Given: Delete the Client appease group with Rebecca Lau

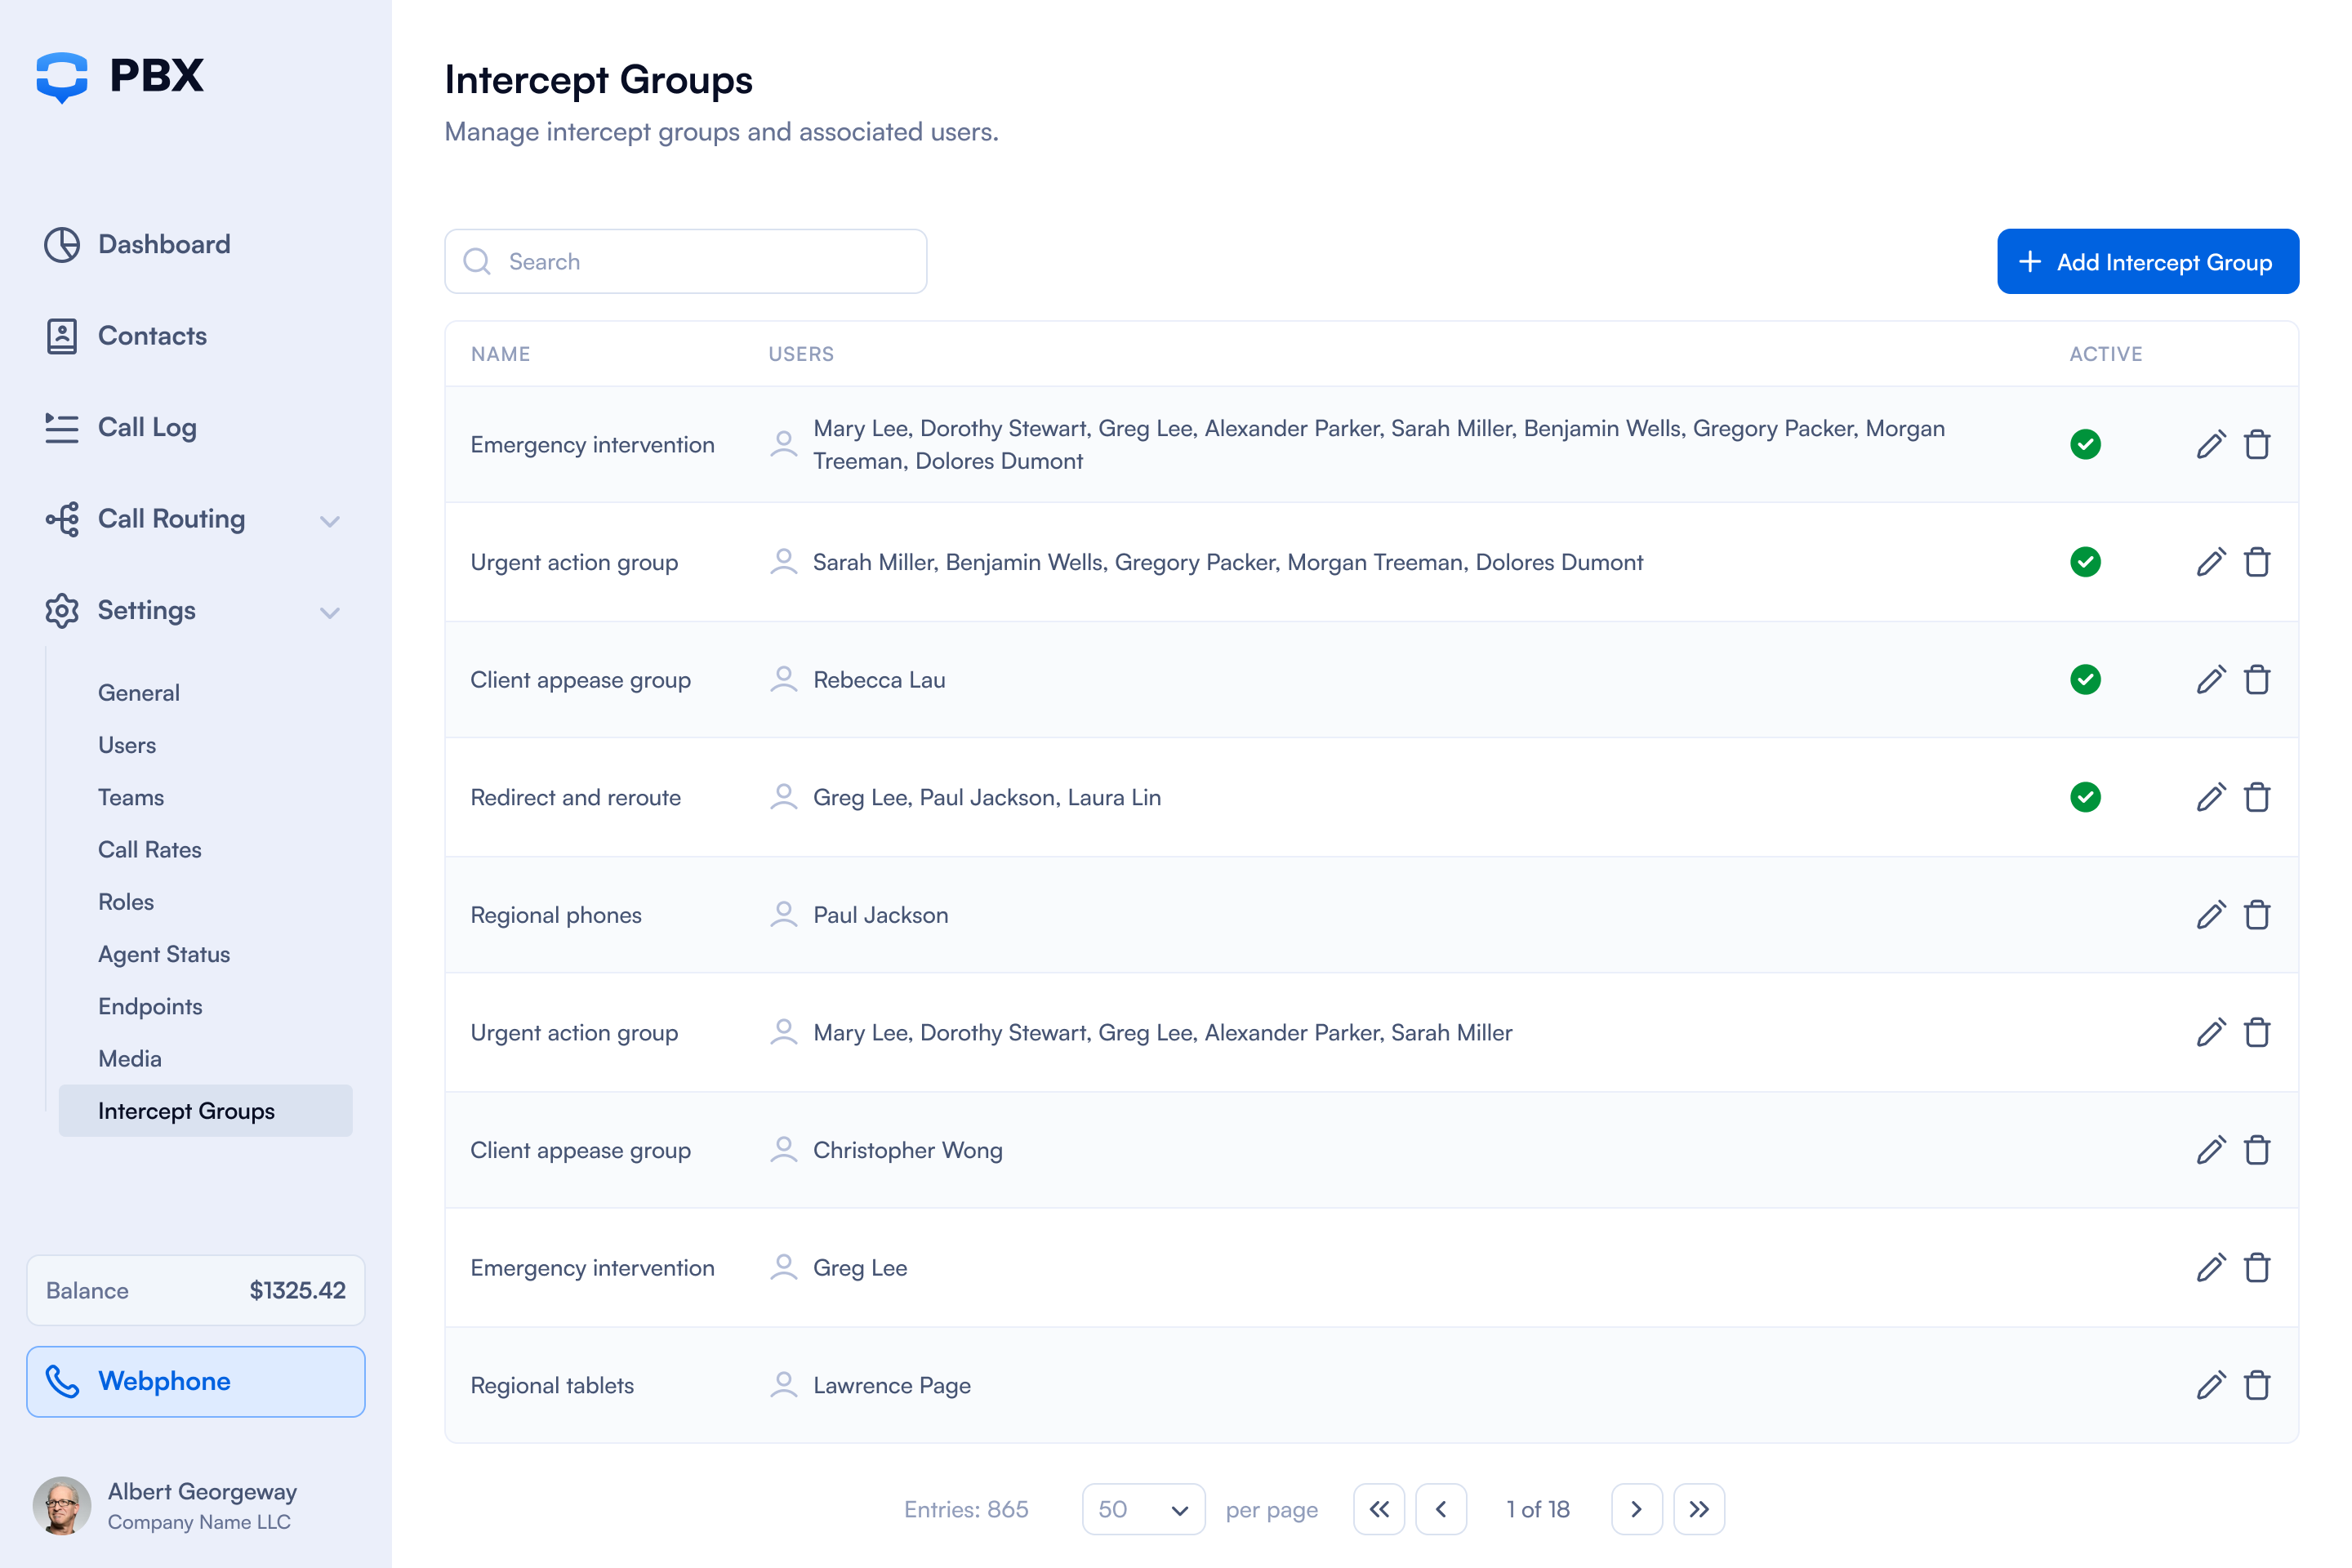Looking at the screenshot, I should (2257, 680).
